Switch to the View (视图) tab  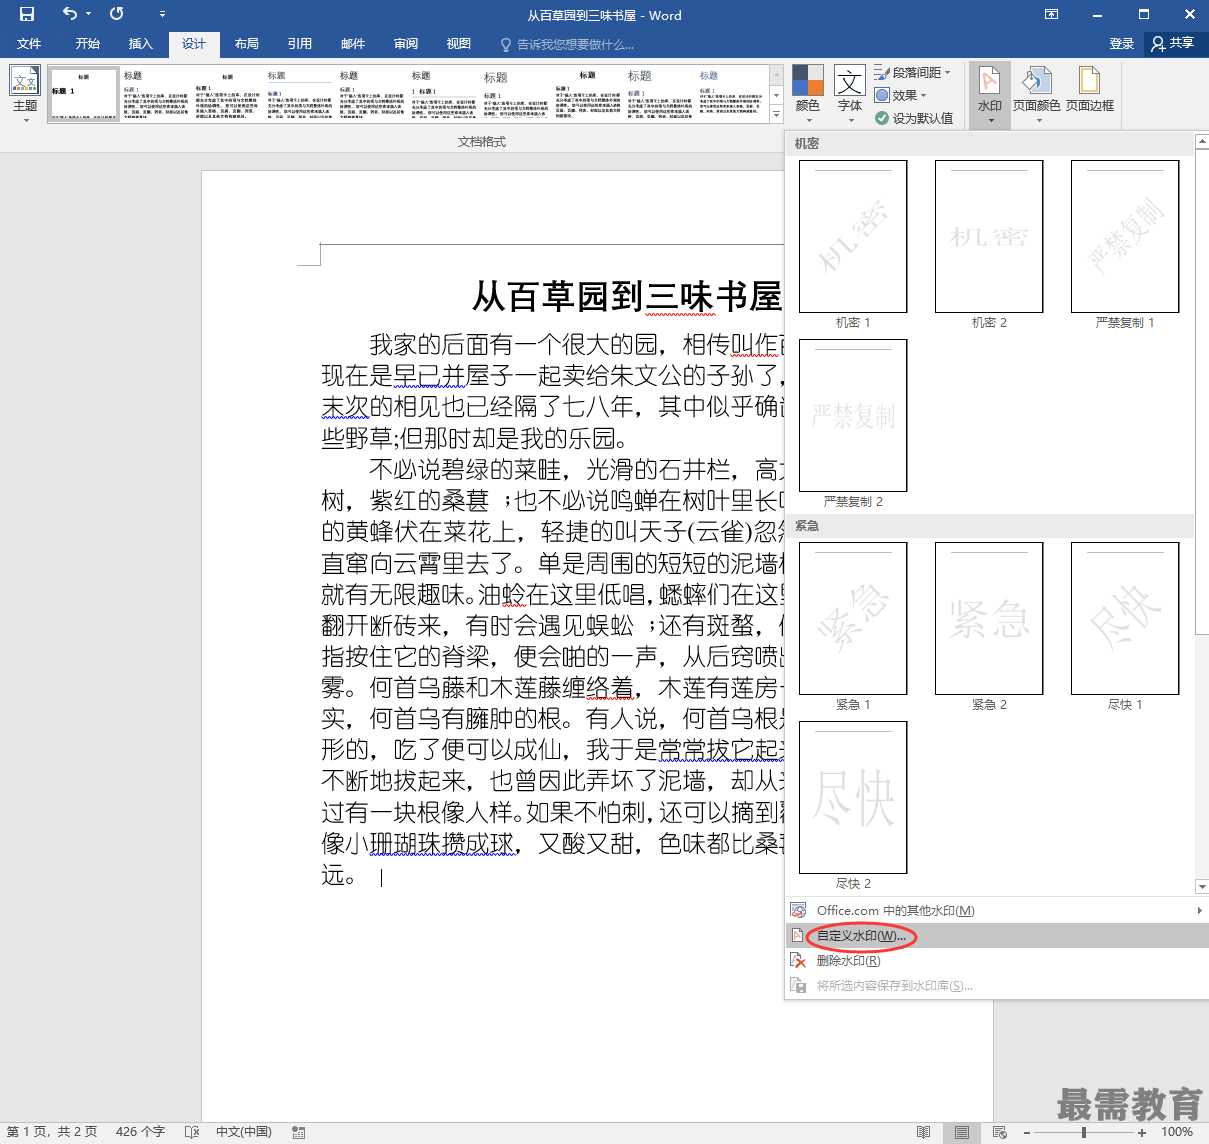(x=459, y=43)
